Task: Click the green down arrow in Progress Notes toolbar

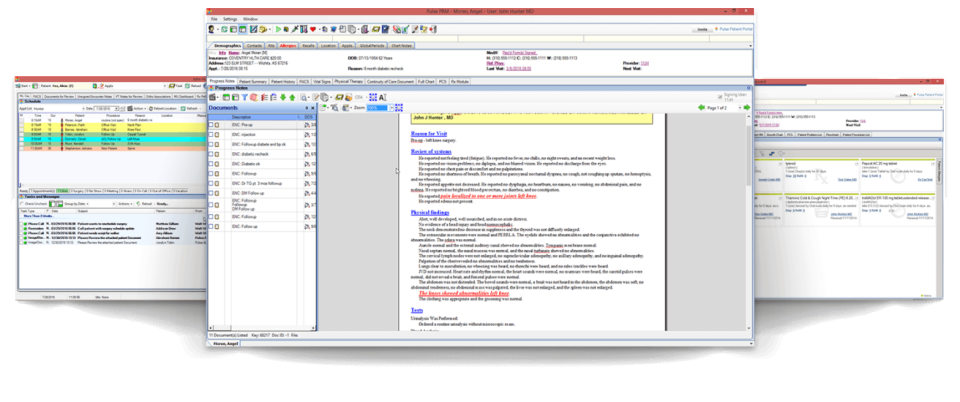Action: point(283,97)
